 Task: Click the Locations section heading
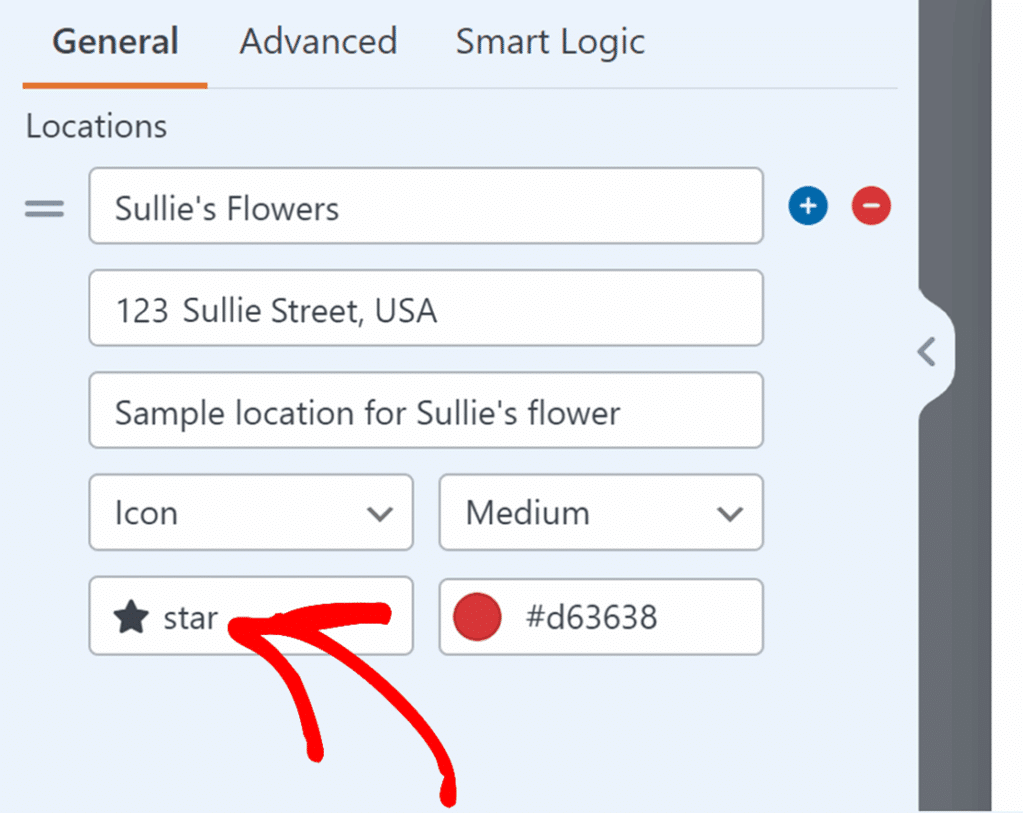coord(95,126)
